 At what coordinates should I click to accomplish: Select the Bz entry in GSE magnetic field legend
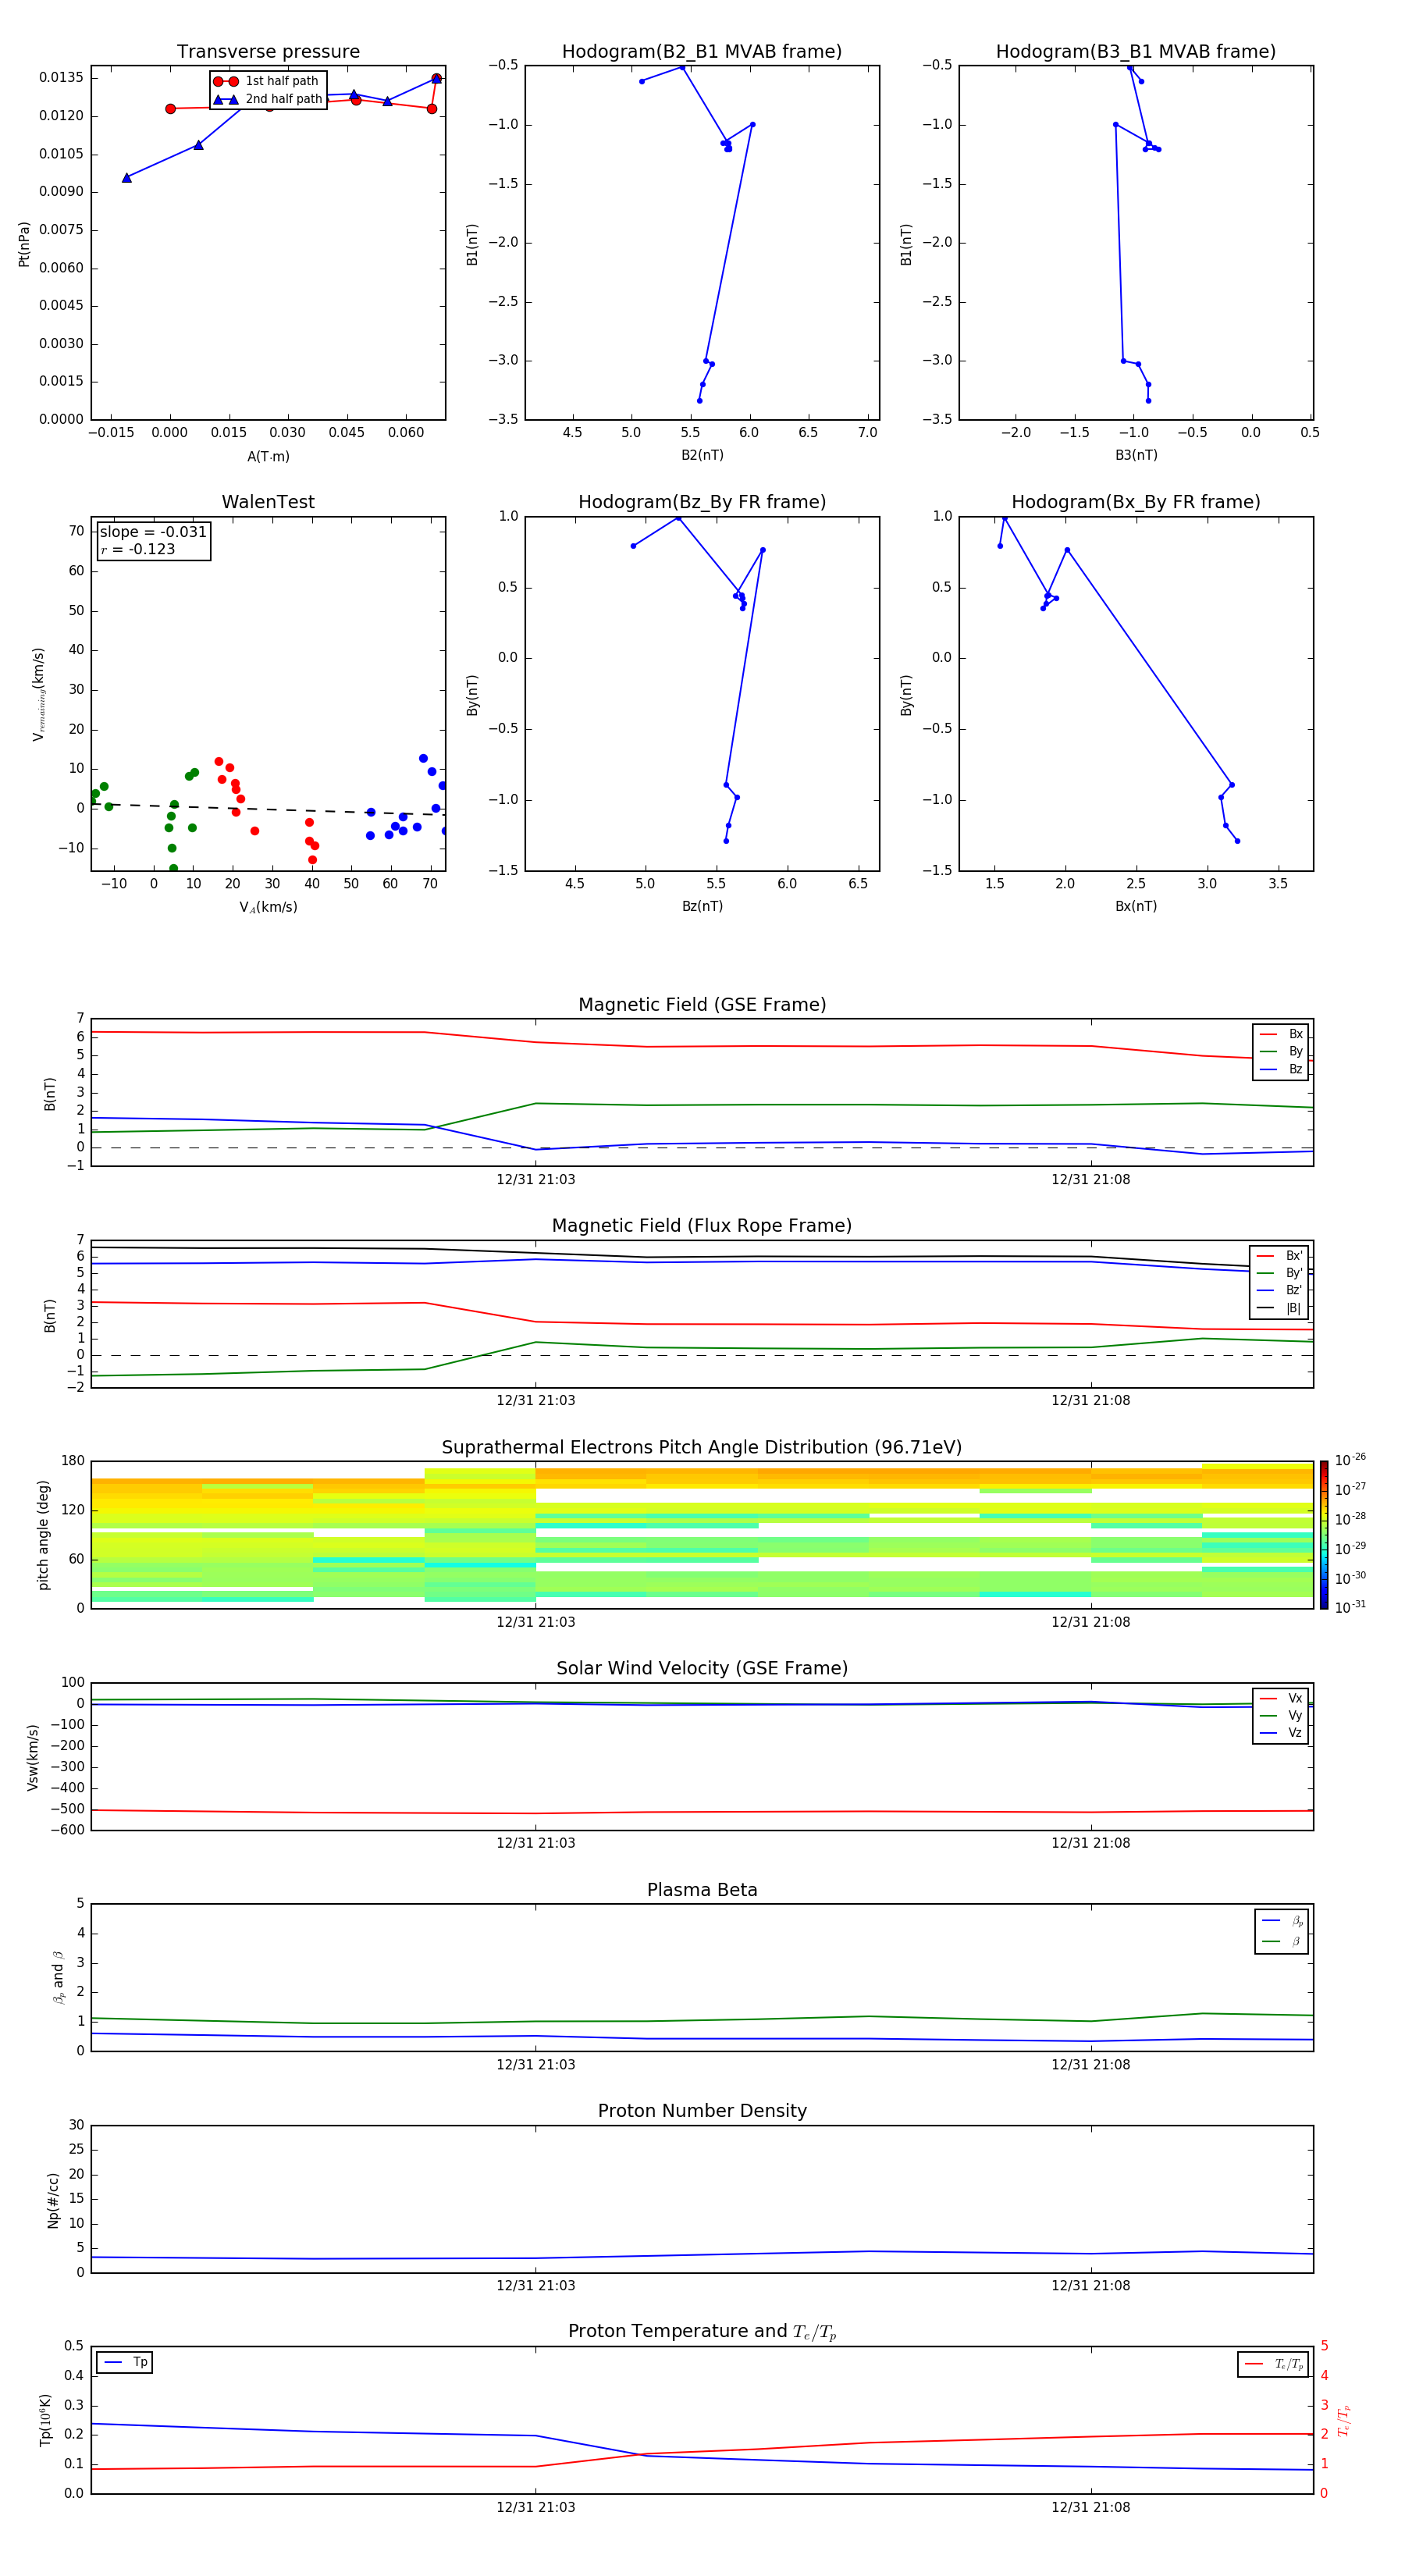click(x=1281, y=1070)
